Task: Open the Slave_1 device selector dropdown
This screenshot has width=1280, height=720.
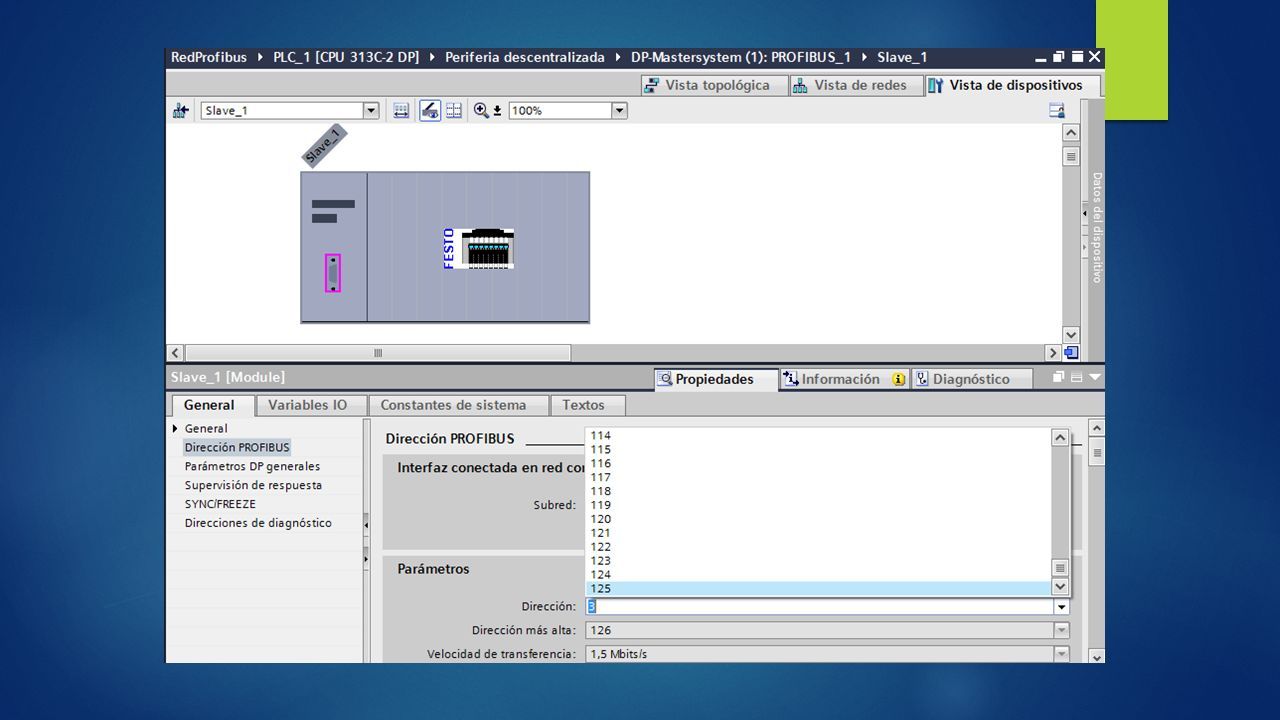Action: coord(371,111)
